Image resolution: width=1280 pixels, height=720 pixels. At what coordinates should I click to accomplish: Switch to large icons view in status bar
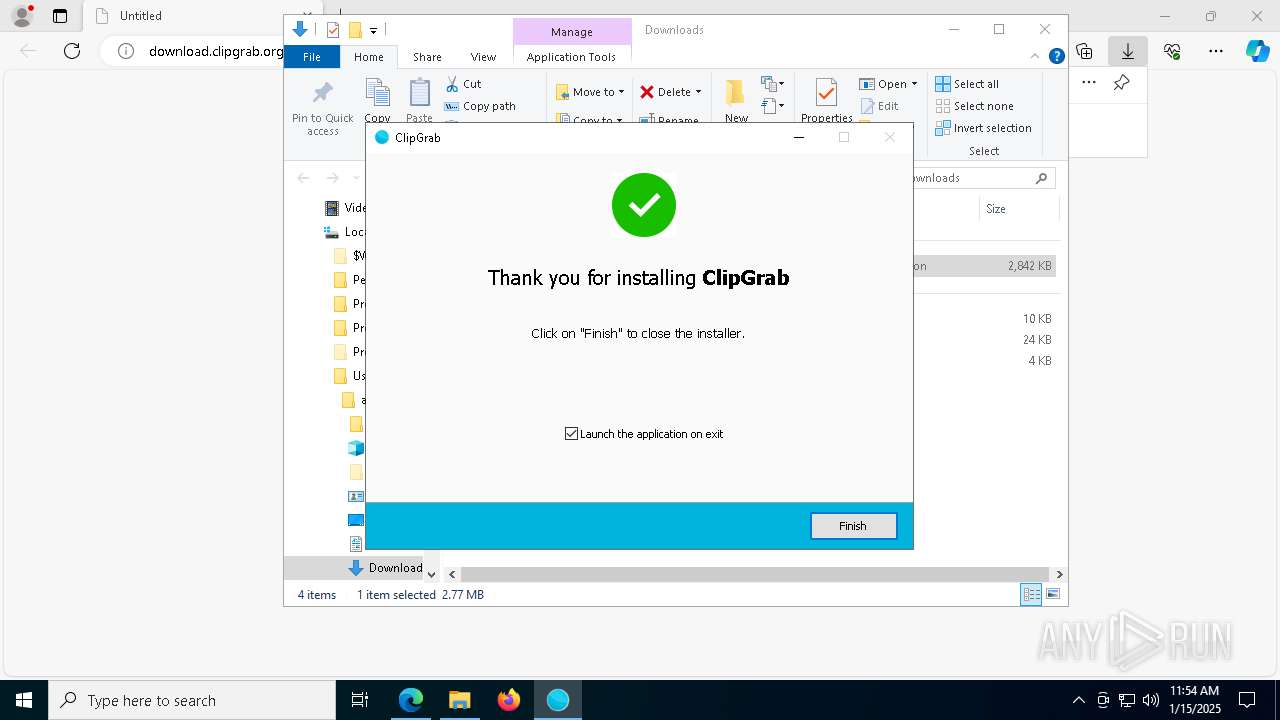[1052, 595]
